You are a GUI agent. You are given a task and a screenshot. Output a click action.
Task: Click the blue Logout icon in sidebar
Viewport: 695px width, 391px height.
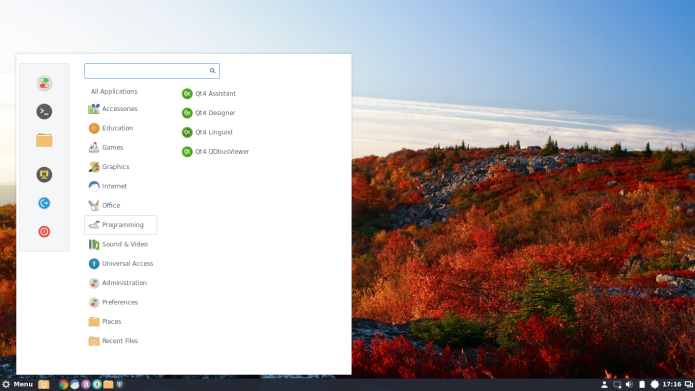pyautogui.click(x=44, y=203)
